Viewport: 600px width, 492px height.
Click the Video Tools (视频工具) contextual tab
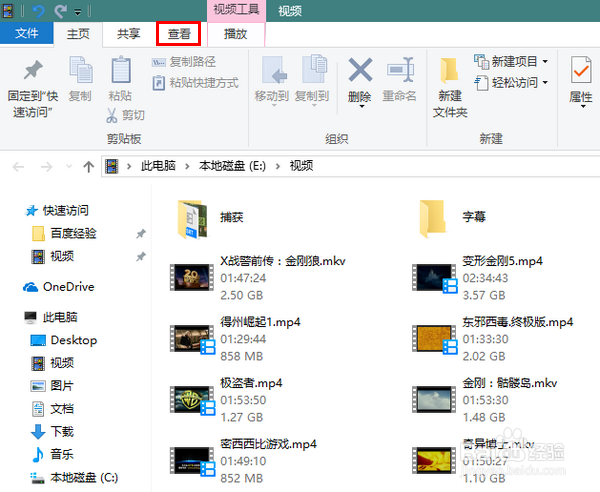[236, 10]
